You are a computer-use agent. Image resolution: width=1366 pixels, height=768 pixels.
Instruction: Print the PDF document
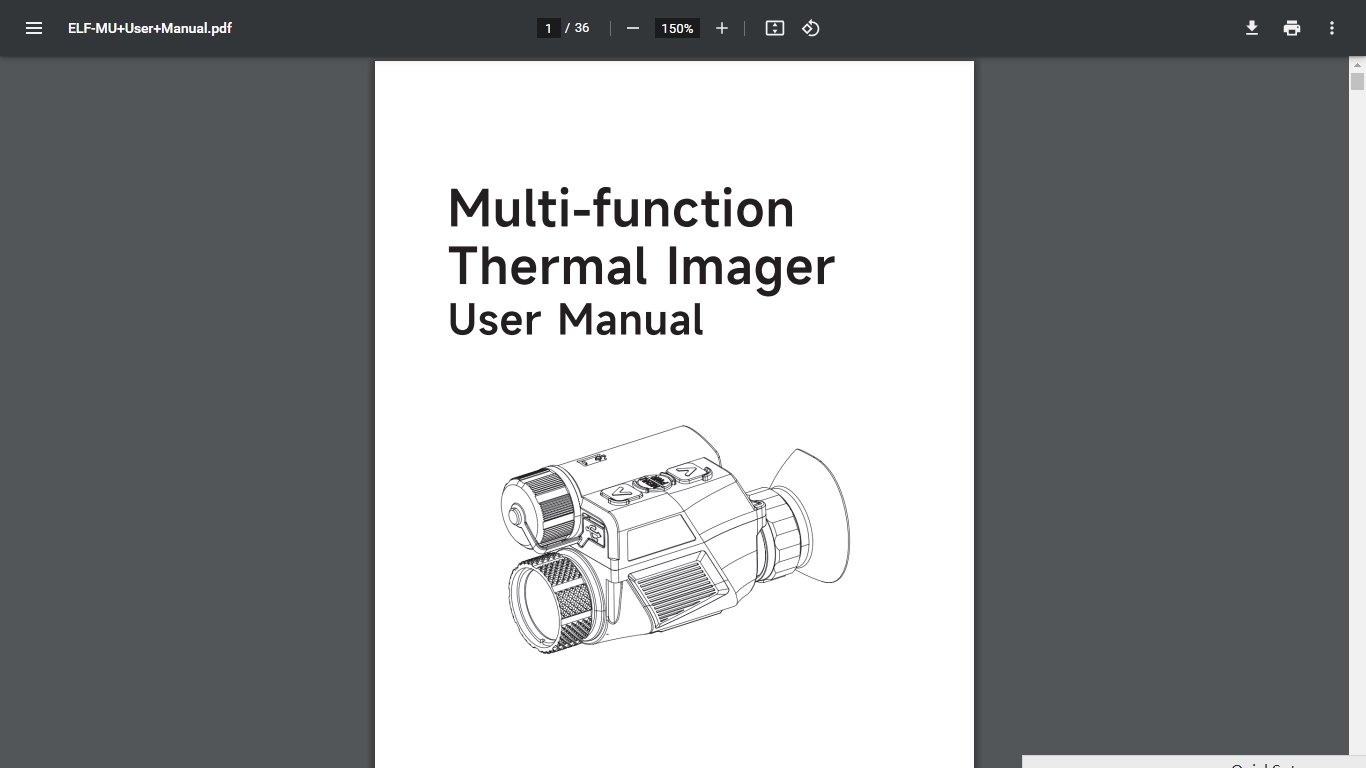click(x=1292, y=28)
